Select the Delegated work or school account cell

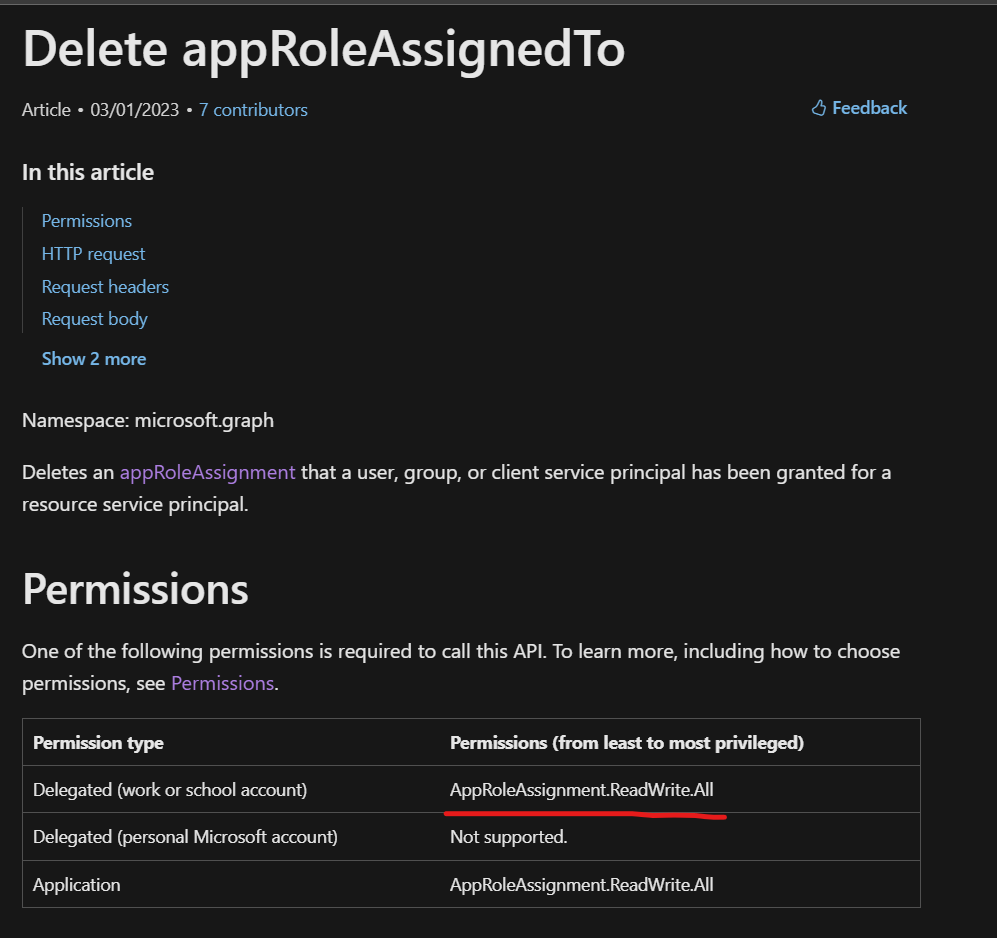click(170, 790)
